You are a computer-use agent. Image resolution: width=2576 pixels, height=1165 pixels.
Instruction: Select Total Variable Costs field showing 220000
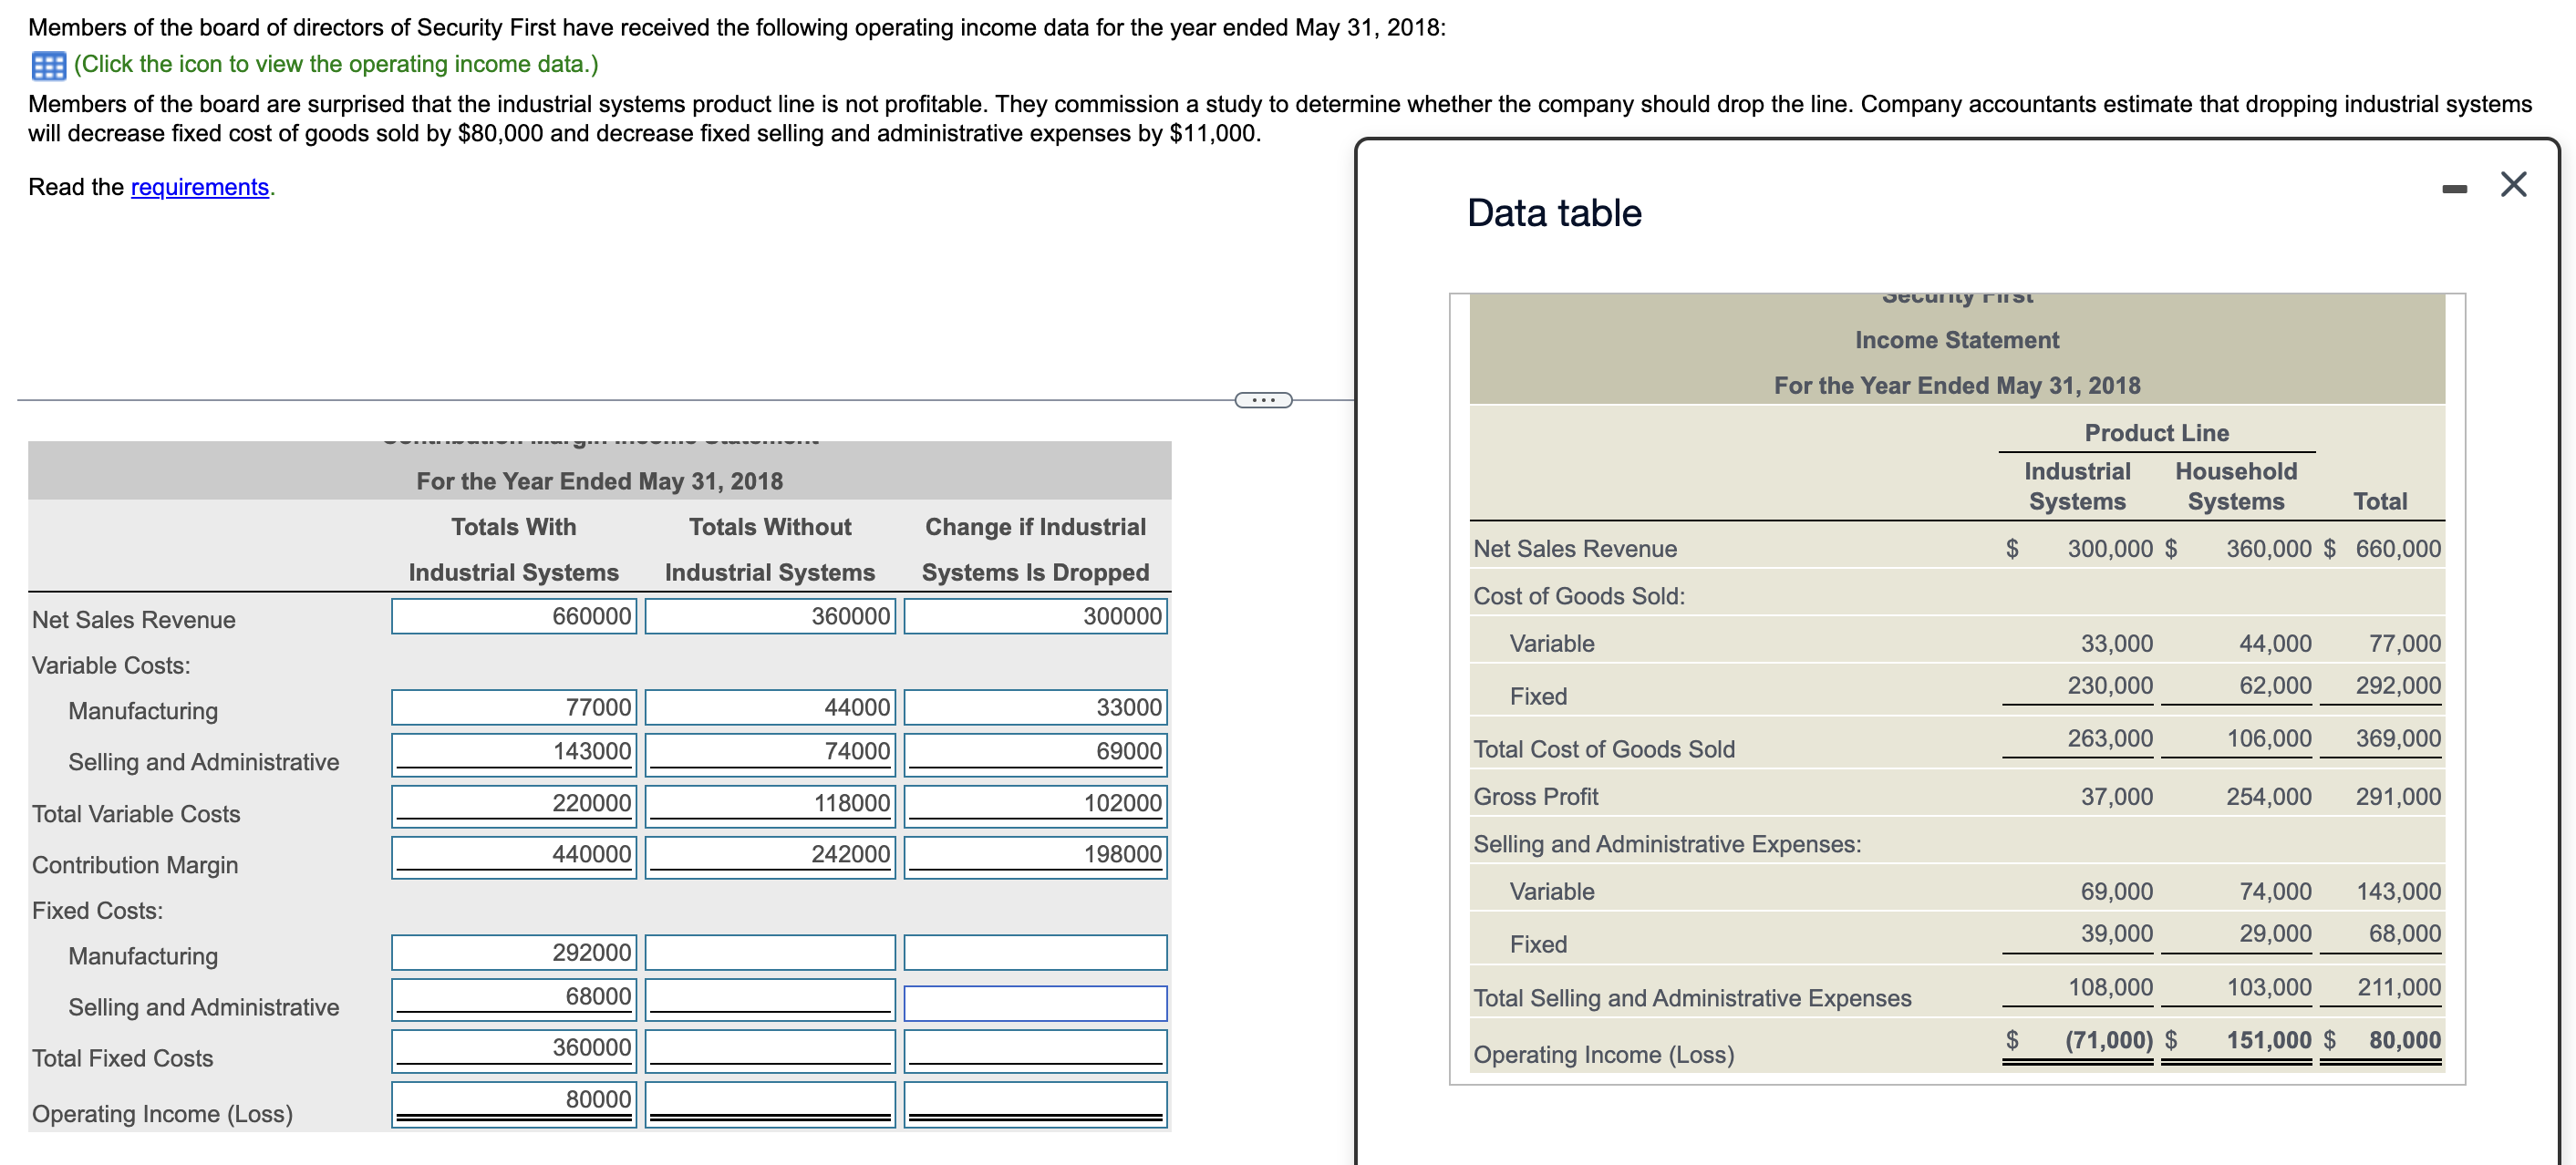pyautogui.click(x=514, y=806)
